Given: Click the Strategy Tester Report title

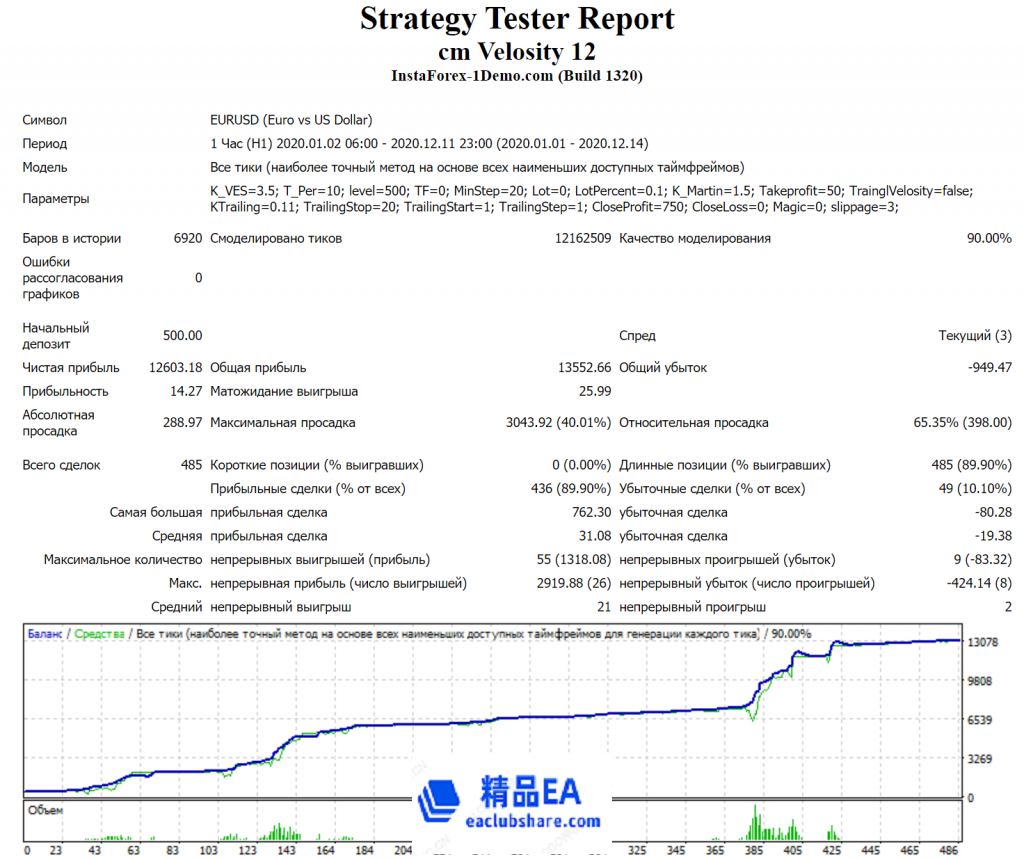Looking at the screenshot, I should point(517,19).
